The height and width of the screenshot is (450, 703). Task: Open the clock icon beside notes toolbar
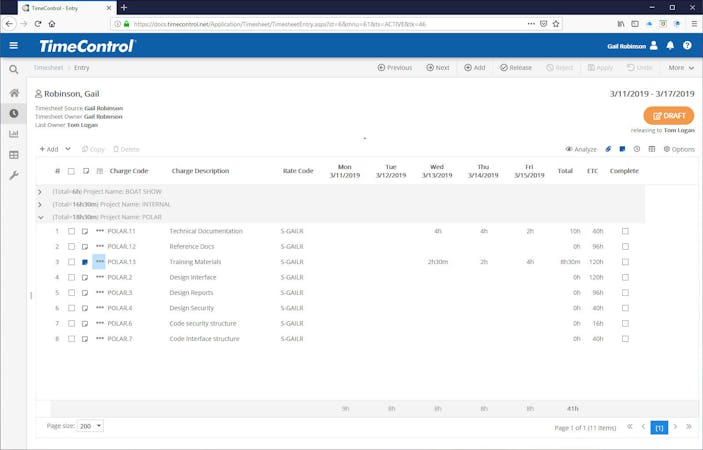click(x=637, y=149)
